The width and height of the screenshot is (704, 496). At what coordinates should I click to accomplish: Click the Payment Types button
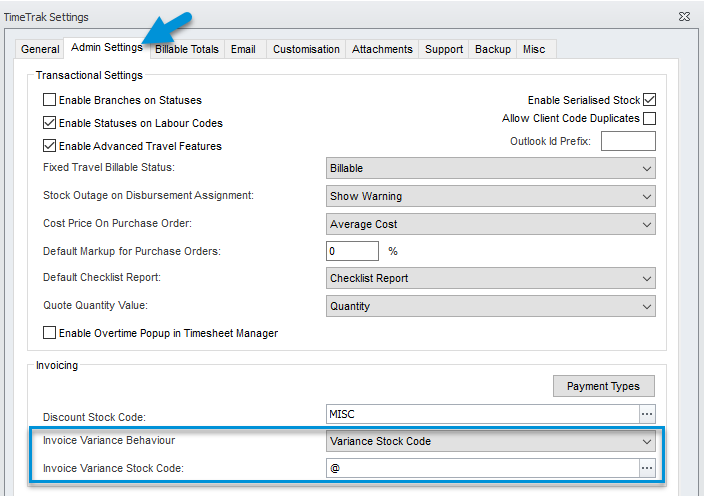pyautogui.click(x=603, y=386)
